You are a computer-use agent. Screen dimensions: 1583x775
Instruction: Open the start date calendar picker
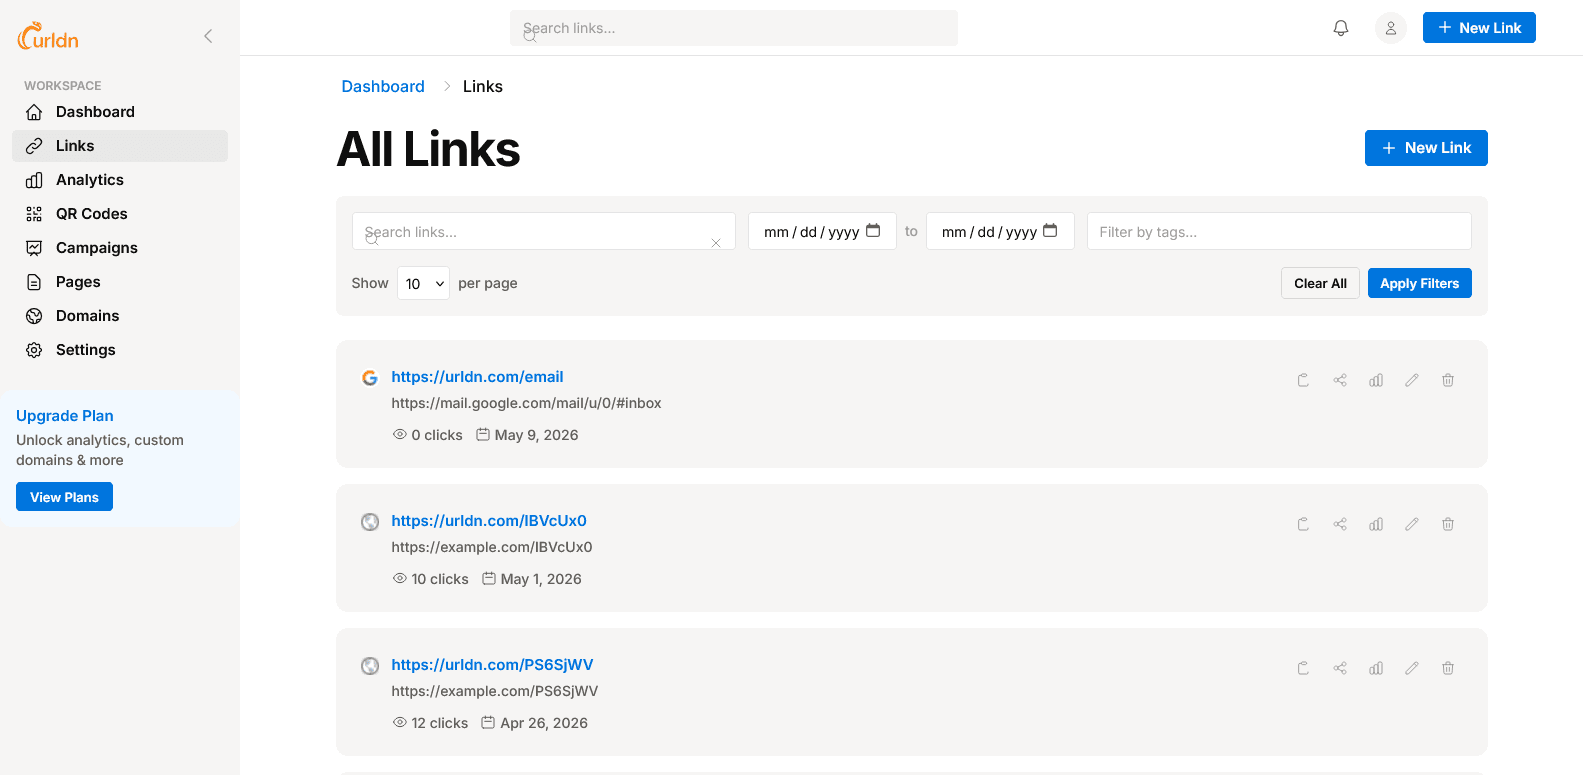click(873, 231)
